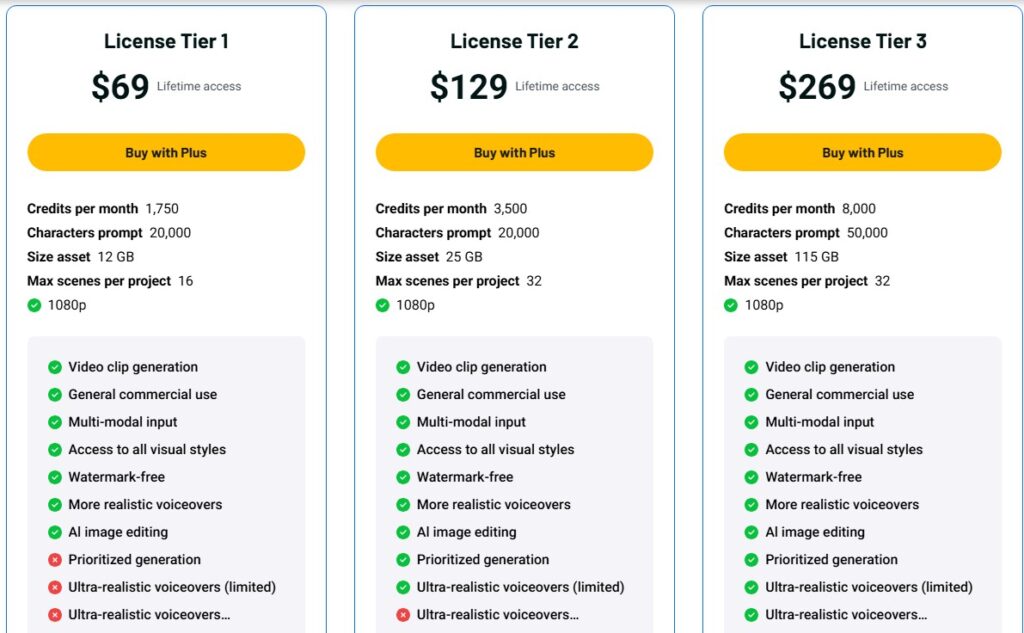Click green check for Tier 3 Multi-modal input
Viewport: 1024px width, 633px height.
pos(752,422)
